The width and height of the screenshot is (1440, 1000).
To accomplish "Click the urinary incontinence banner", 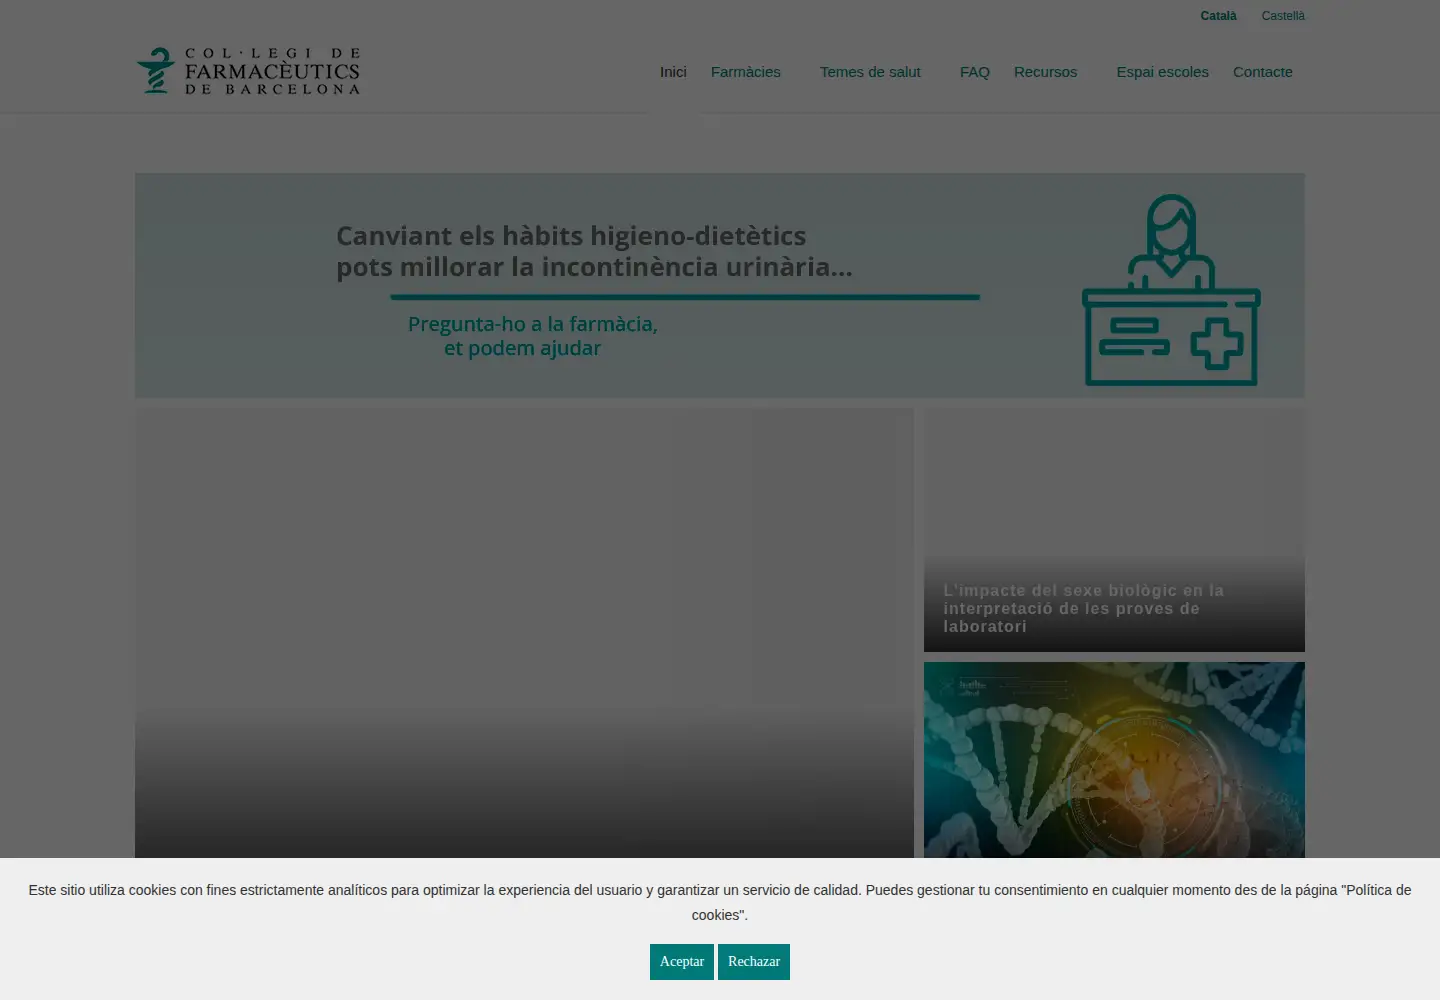I will coord(720,286).
